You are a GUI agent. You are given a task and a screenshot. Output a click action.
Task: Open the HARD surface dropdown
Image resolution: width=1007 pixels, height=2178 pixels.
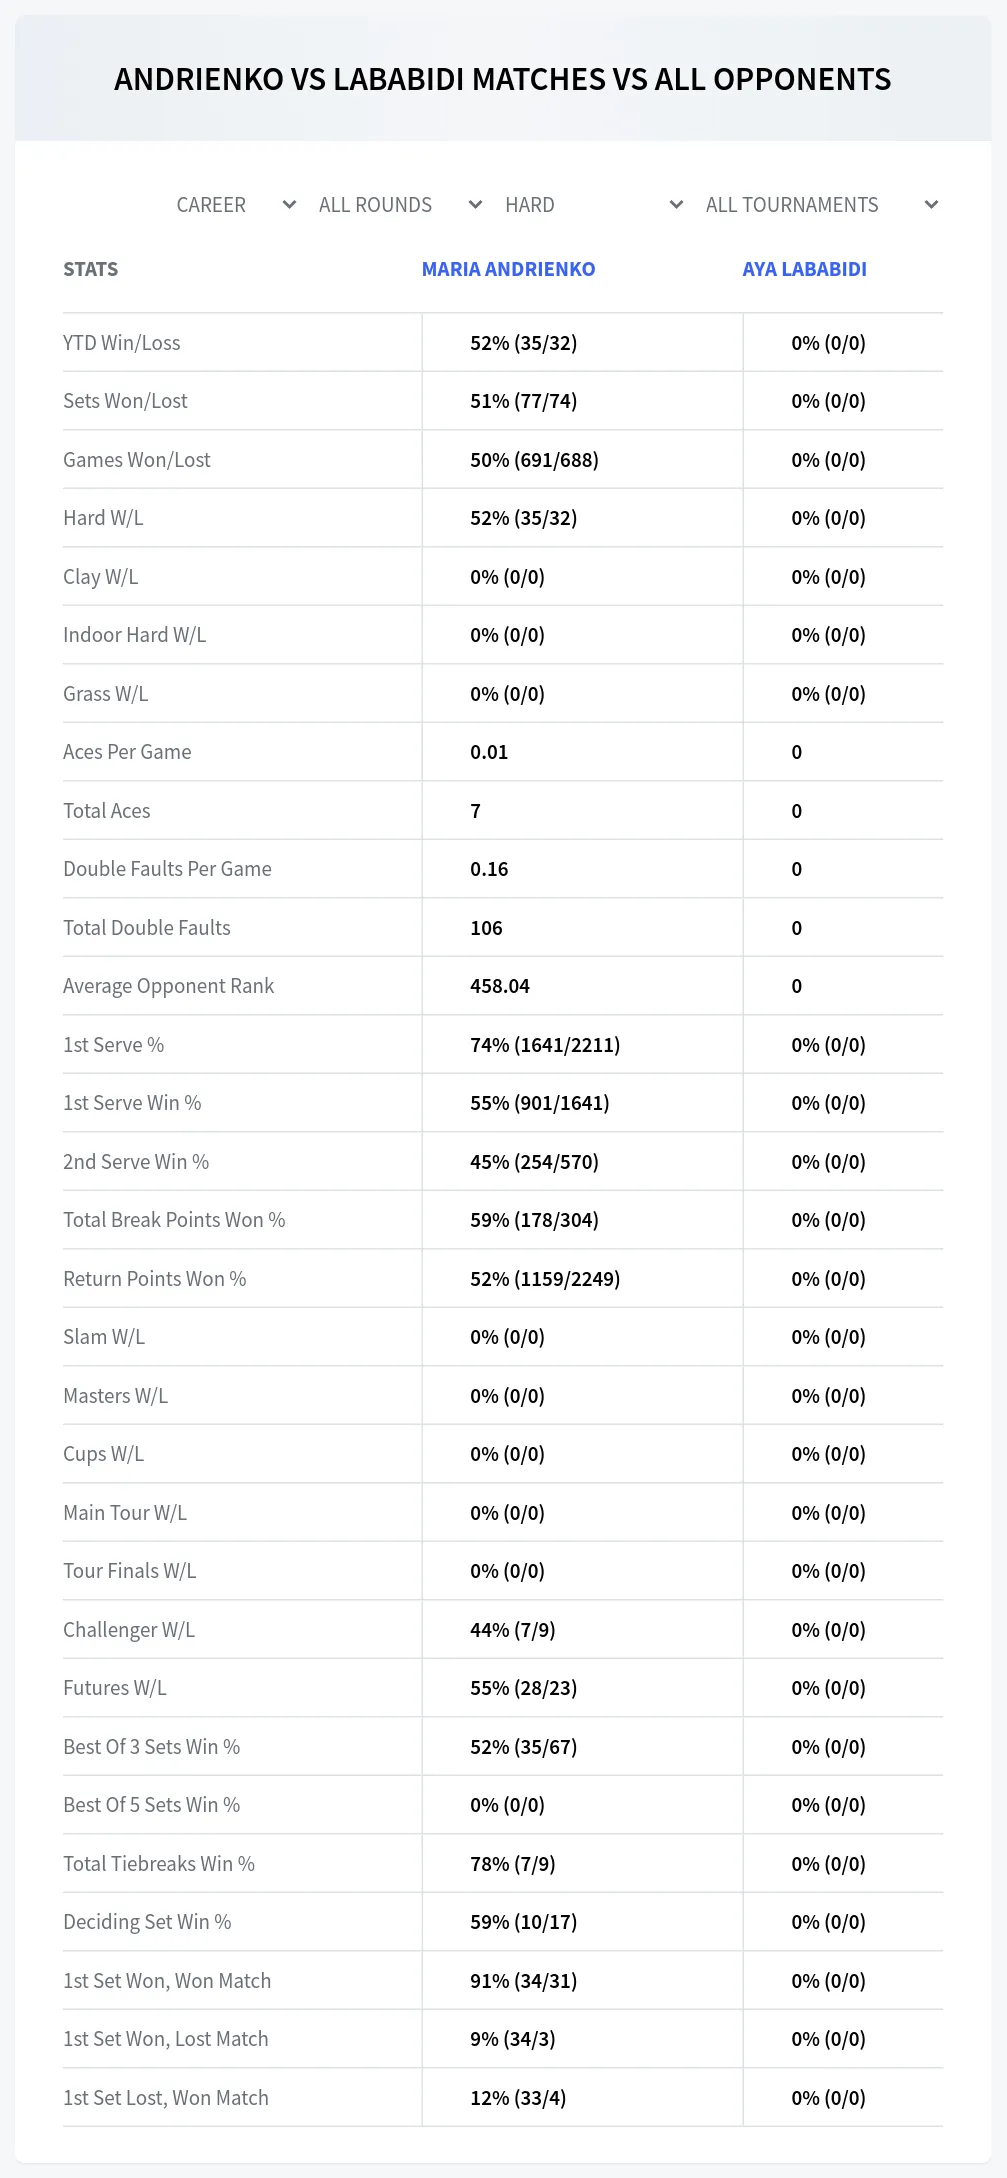tap(593, 205)
